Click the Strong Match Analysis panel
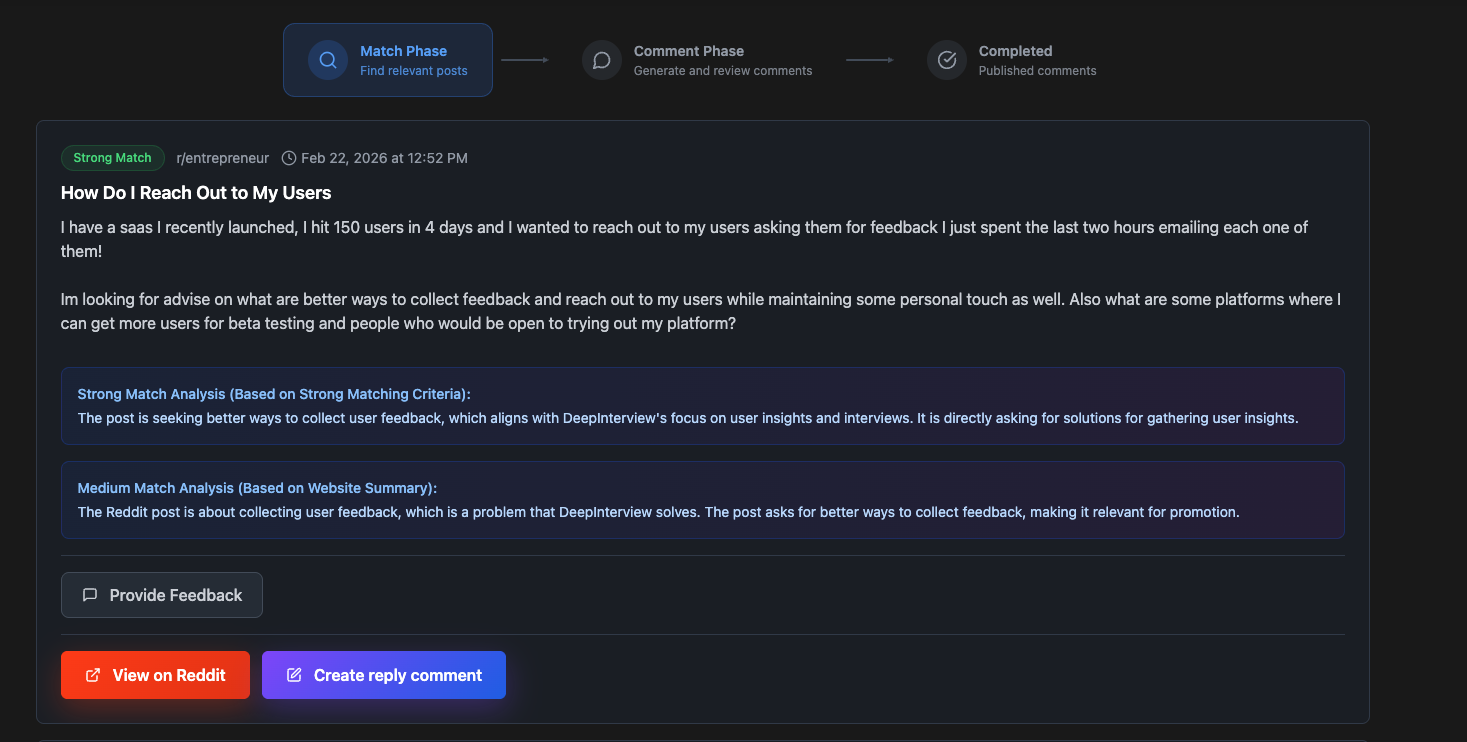Viewport: 1467px width, 742px height. tap(702, 406)
